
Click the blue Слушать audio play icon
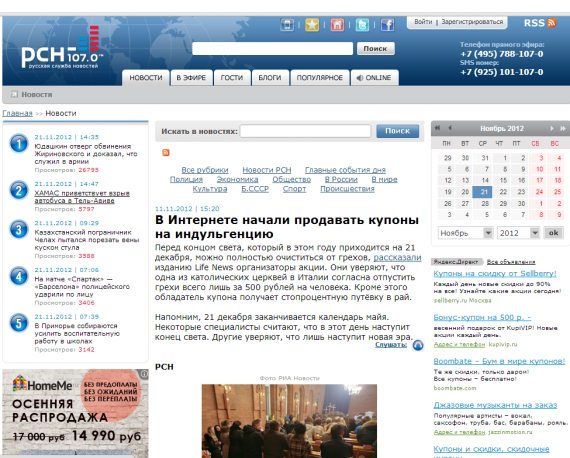tap(418, 345)
